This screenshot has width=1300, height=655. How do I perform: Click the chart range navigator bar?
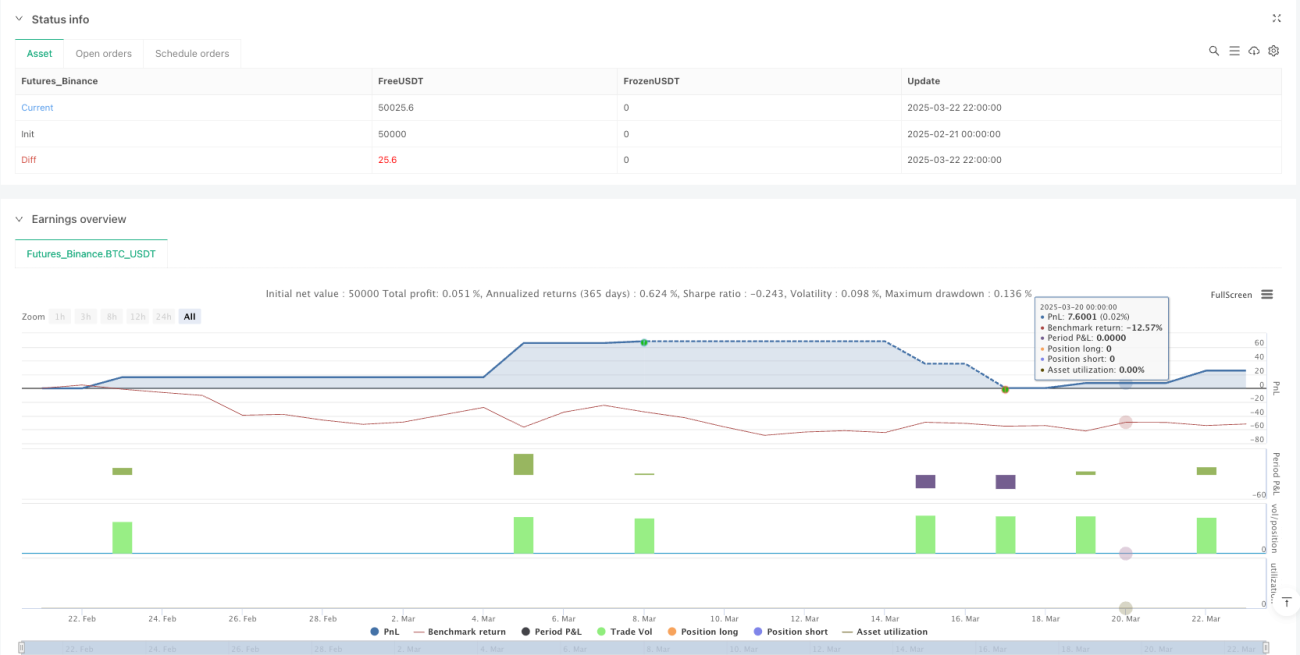coord(645,648)
